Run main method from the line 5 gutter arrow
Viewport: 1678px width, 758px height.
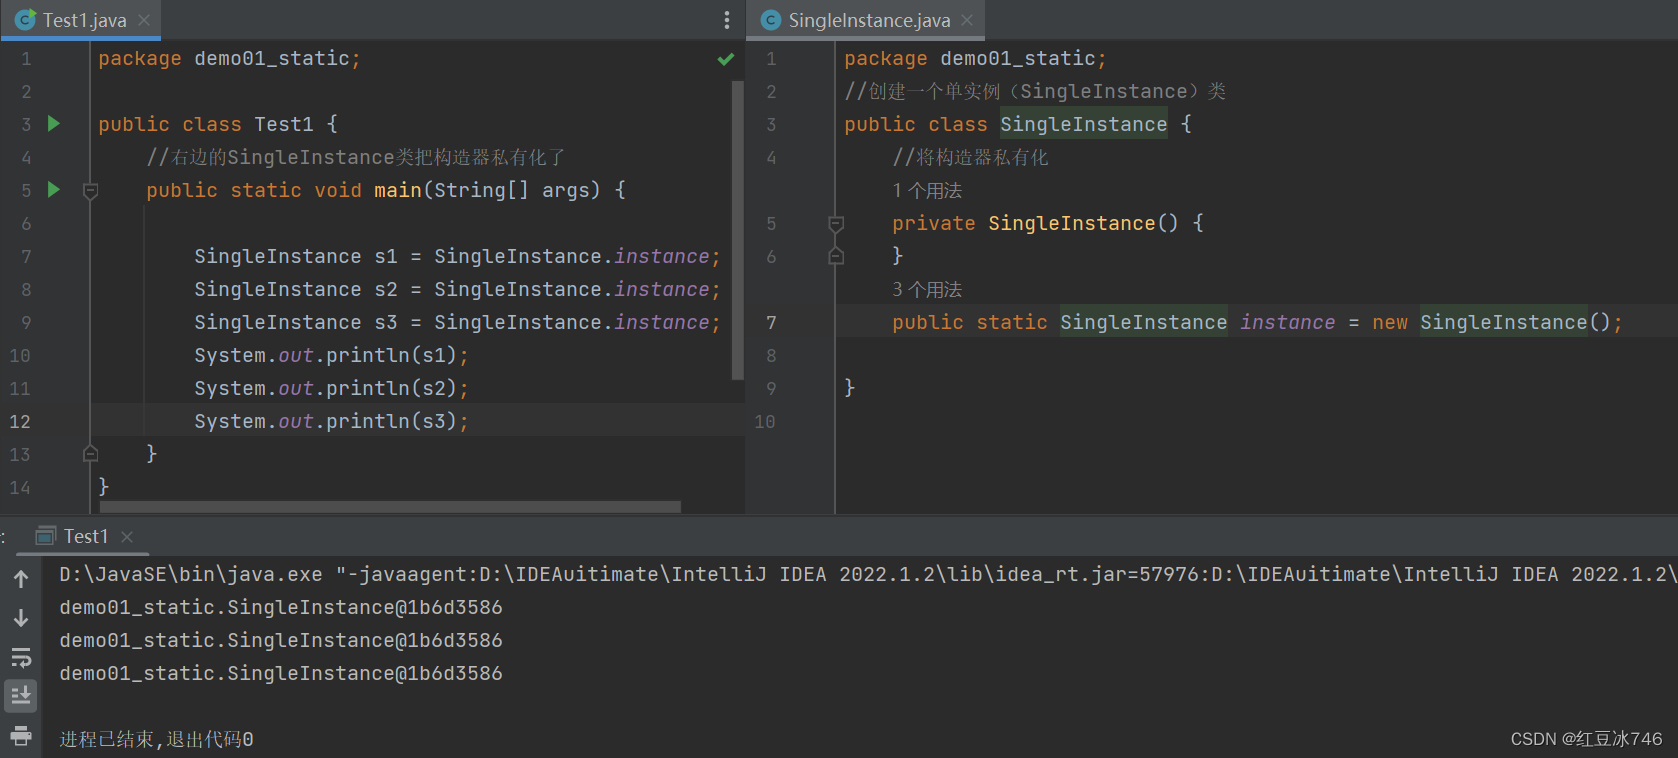point(54,190)
